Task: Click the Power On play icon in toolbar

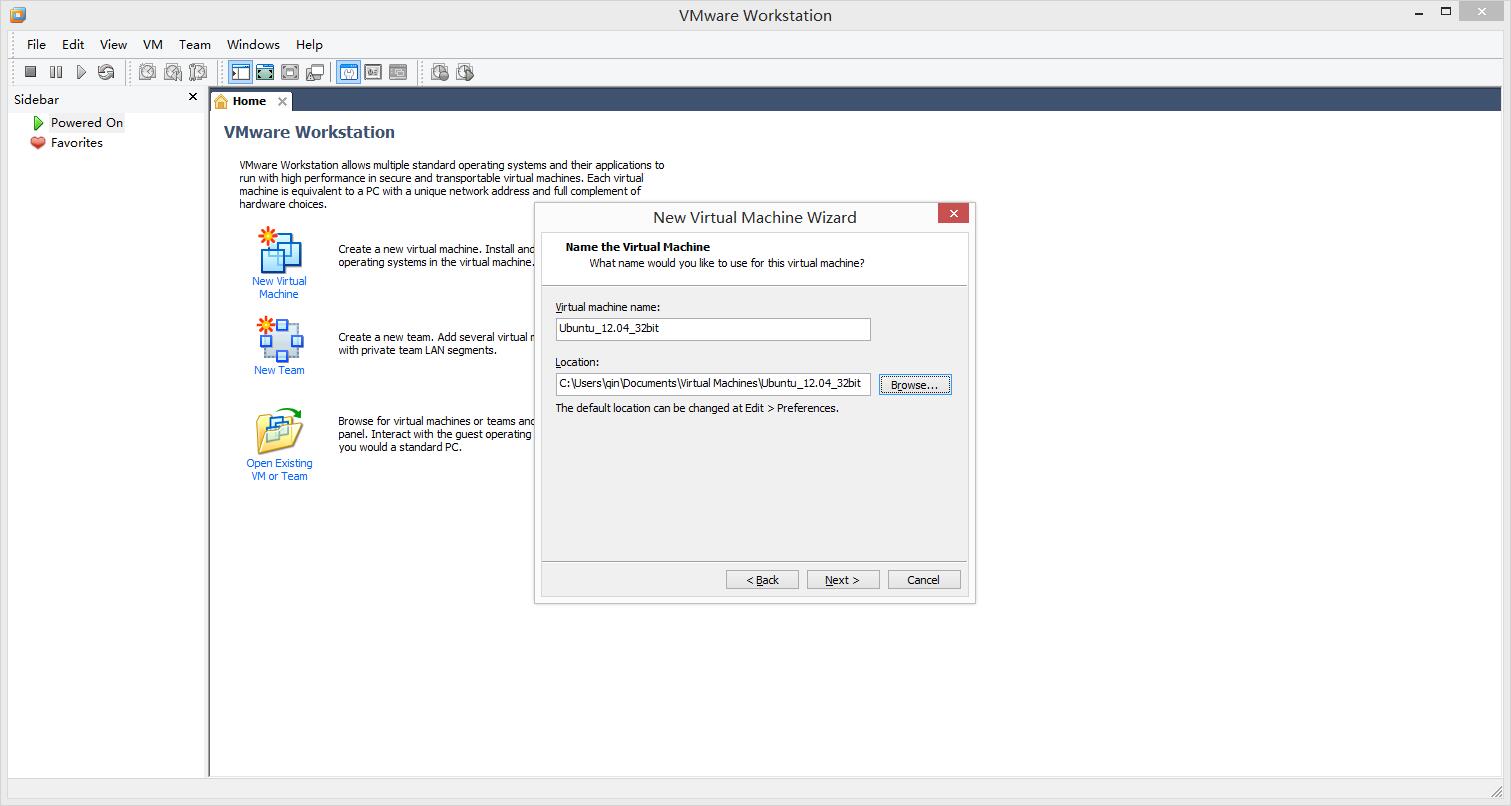Action: 81,72
